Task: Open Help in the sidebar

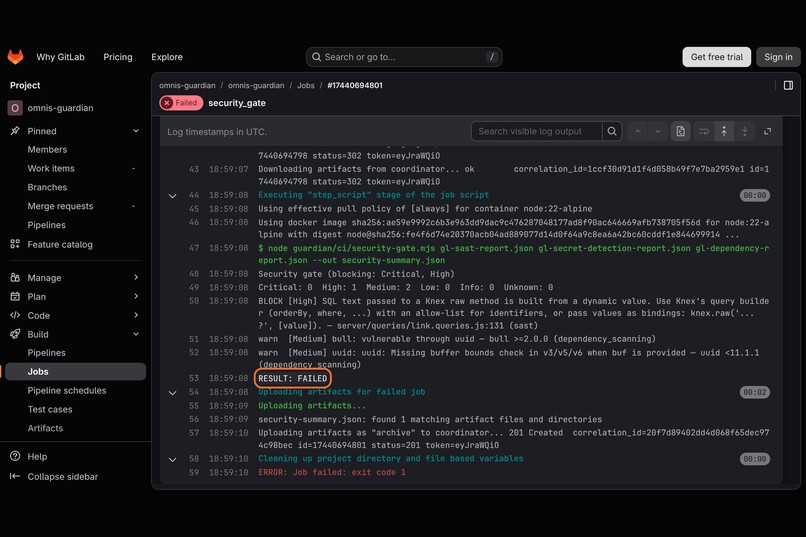Action: point(37,456)
